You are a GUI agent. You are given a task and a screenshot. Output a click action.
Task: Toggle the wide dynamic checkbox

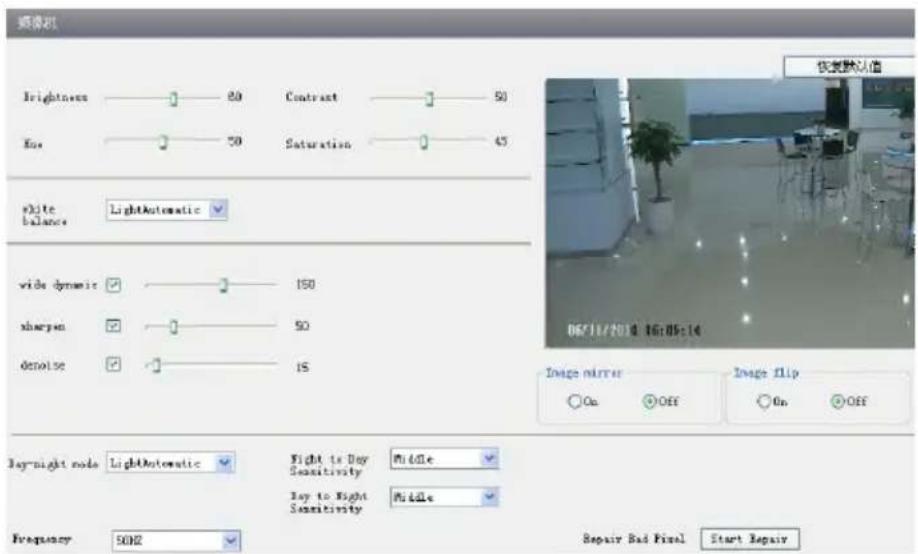pos(114,285)
